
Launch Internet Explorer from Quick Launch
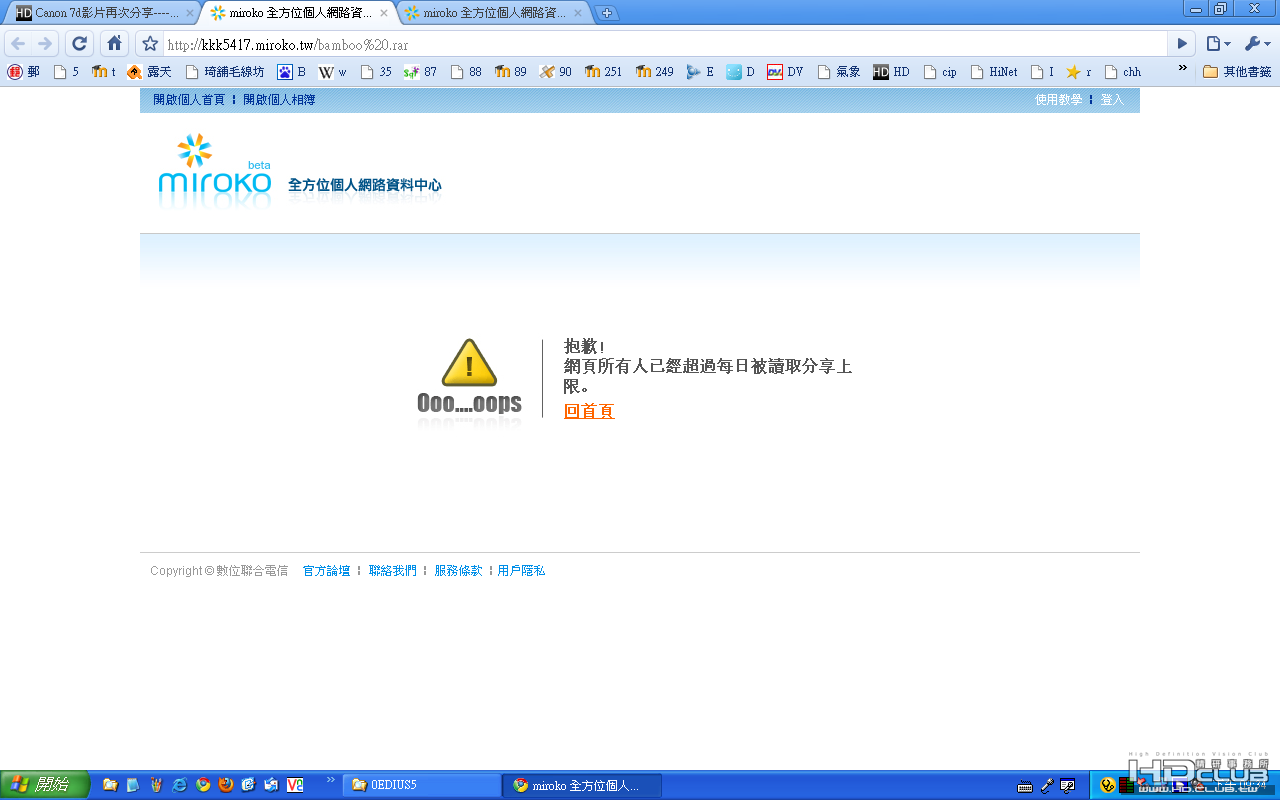coord(180,785)
